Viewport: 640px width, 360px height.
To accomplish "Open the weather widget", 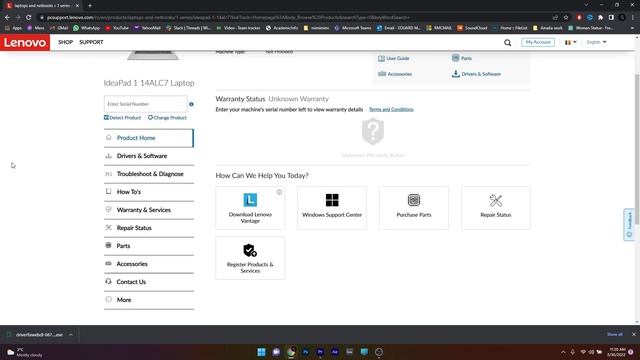I will [24, 352].
